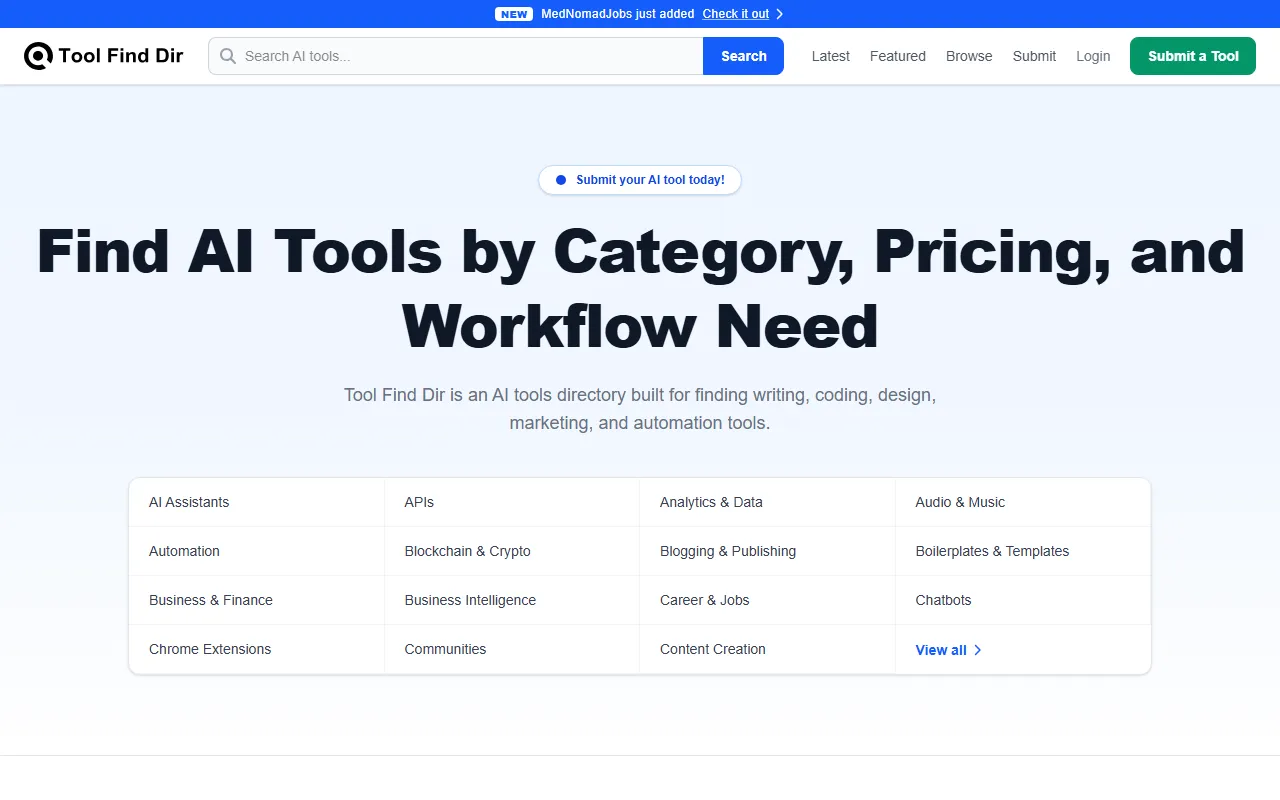Viewport: 1280px width, 800px height.
Task: Click the Submit your AI tool today pill
Action: click(640, 180)
